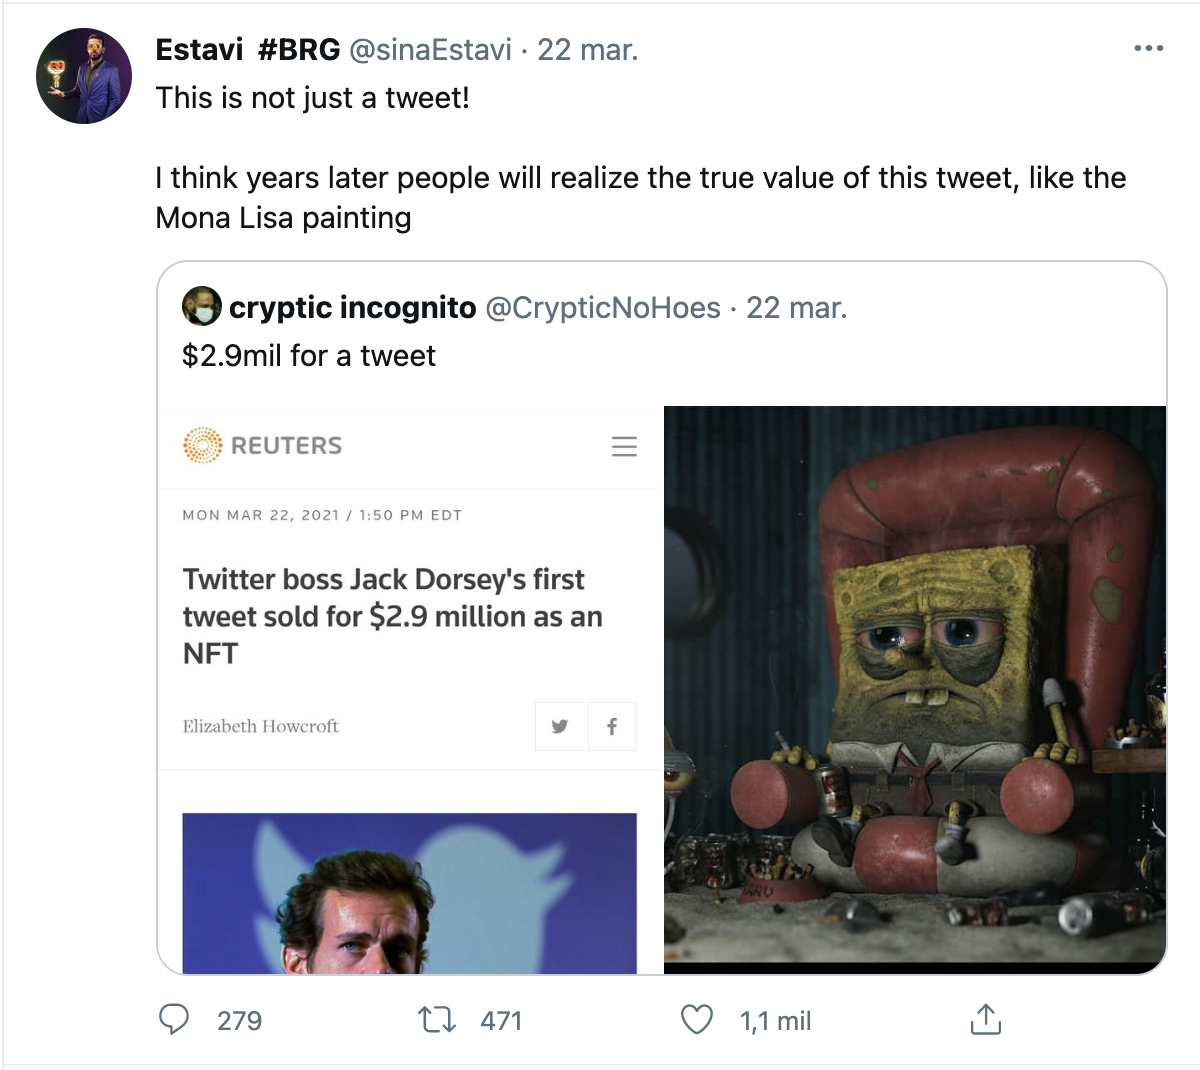
Task: Like the tweet with the heart icon
Action: pos(697,1020)
